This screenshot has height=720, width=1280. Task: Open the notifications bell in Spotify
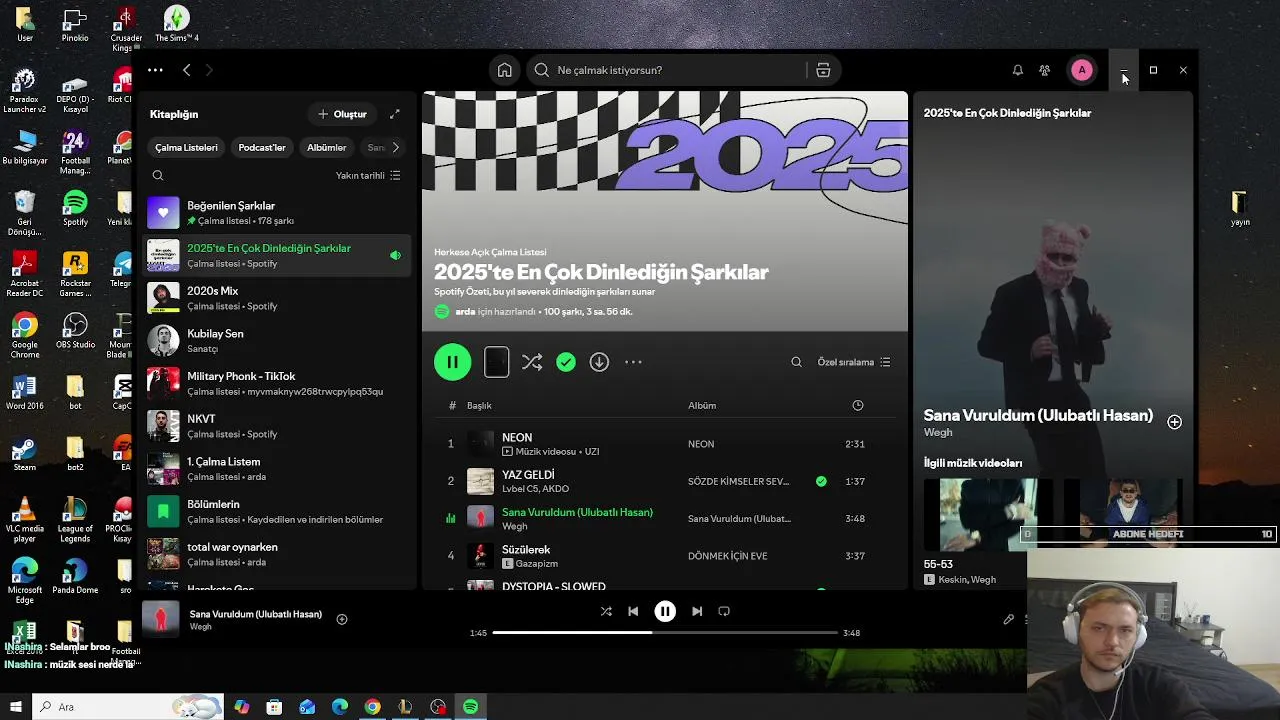pos(1017,70)
